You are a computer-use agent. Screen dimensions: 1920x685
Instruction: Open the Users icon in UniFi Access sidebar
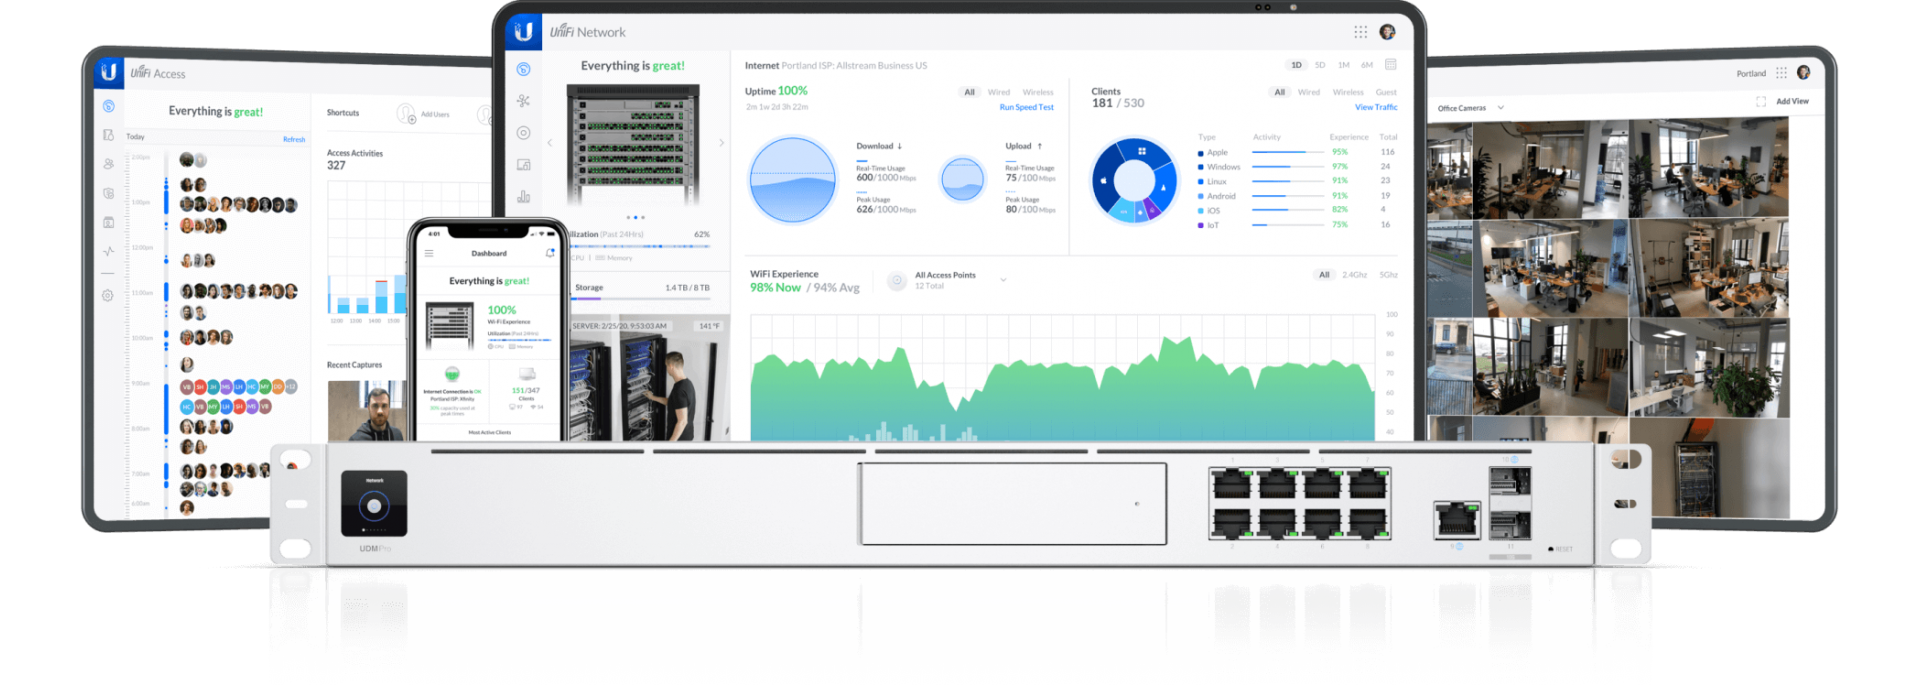point(108,164)
